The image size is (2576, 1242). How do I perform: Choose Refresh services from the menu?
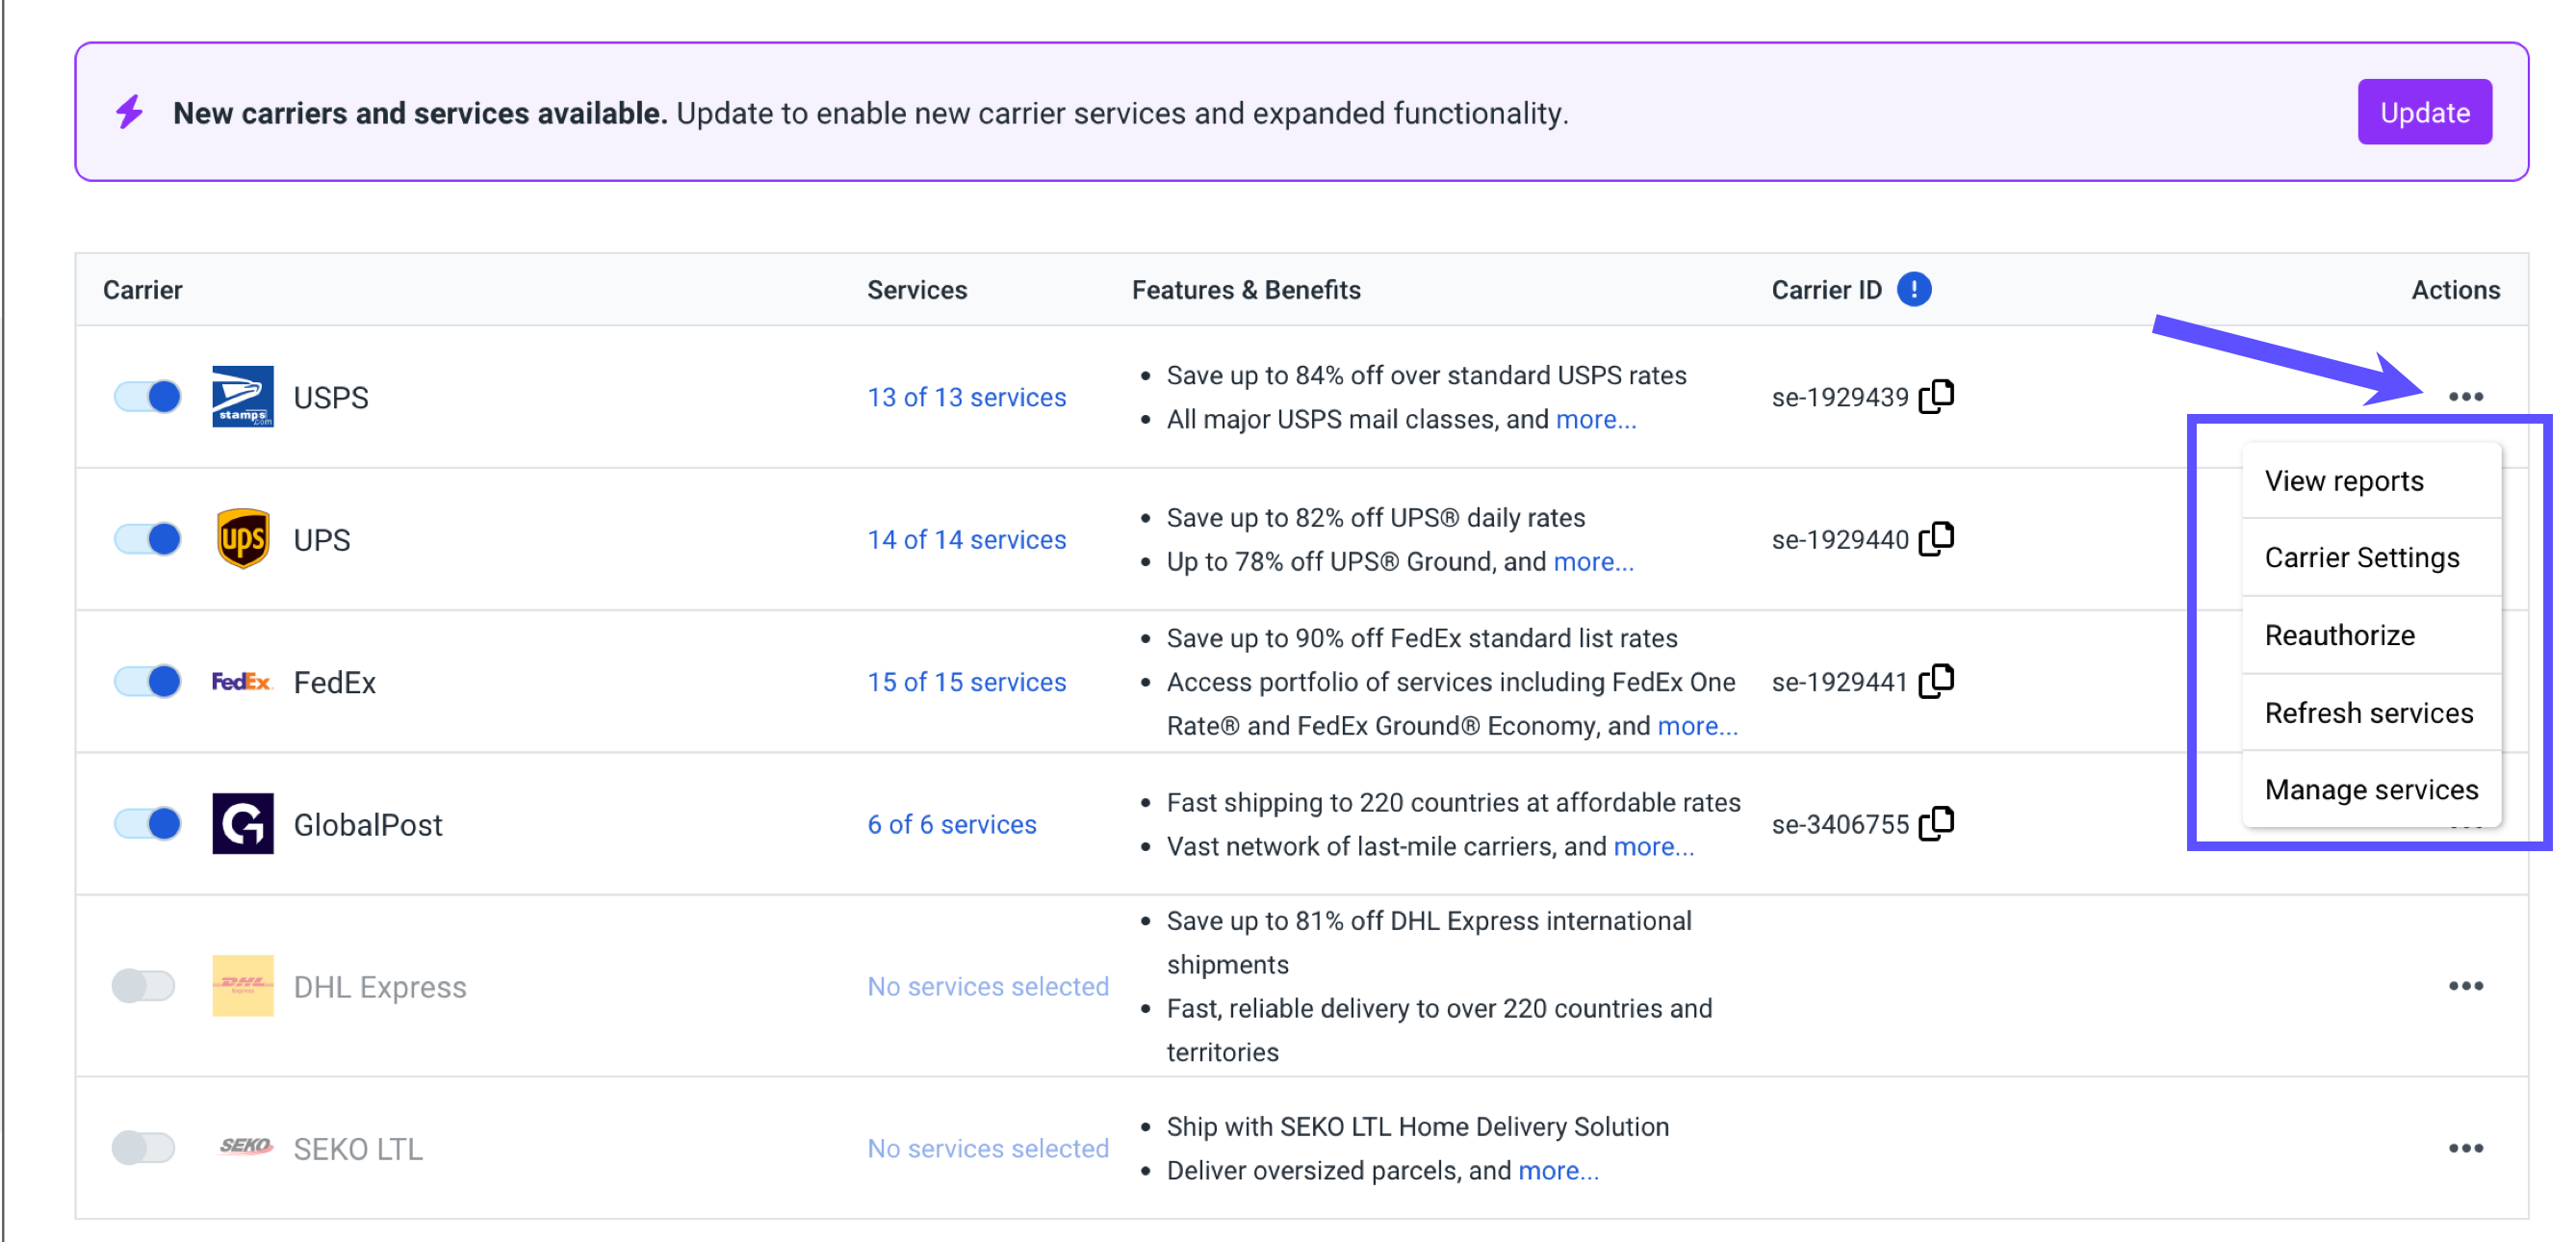2369,712
